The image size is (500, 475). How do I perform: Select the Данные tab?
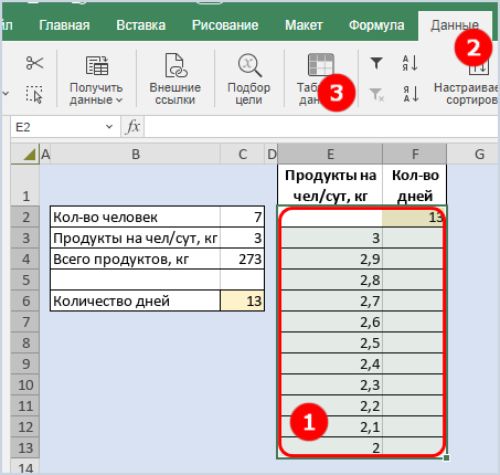(x=455, y=25)
